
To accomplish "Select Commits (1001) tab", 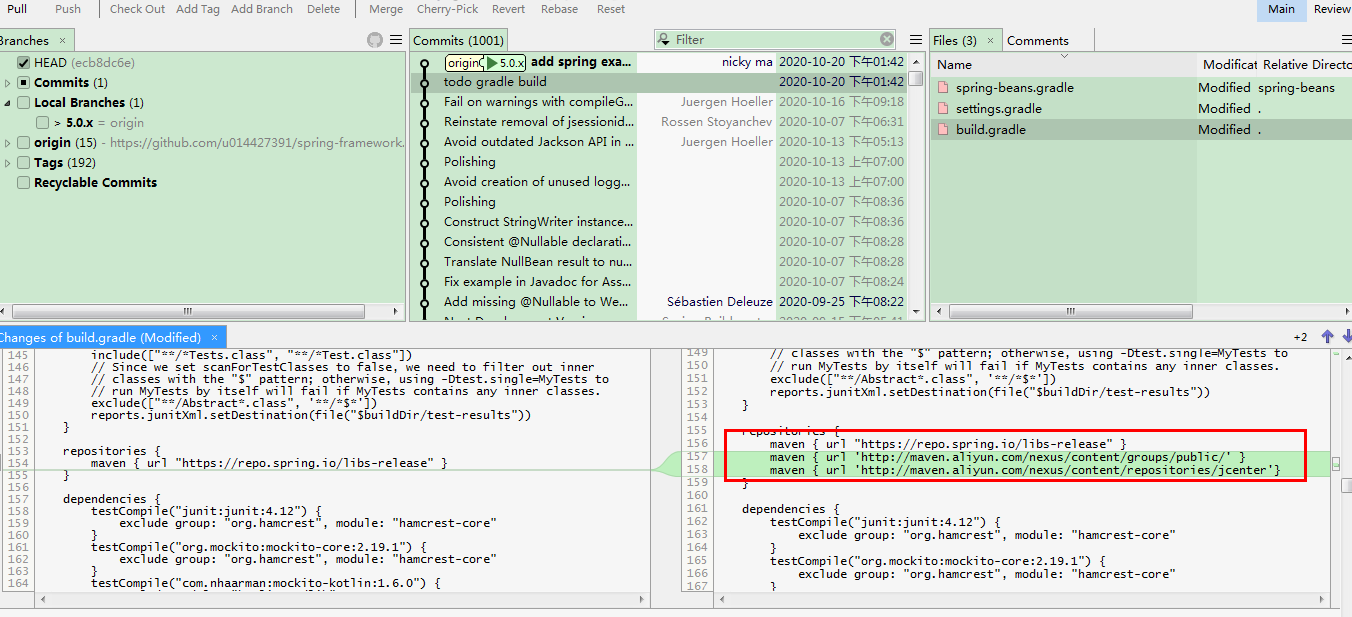I will [459, 41].
